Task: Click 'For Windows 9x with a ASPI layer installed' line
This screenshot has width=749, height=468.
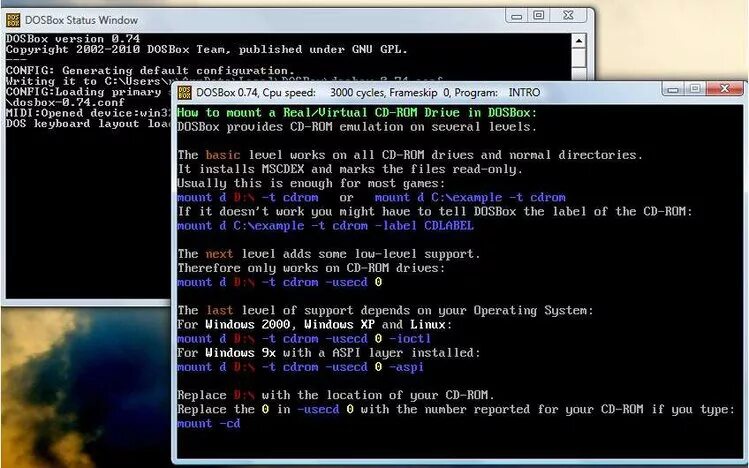Action: (329, 352)
